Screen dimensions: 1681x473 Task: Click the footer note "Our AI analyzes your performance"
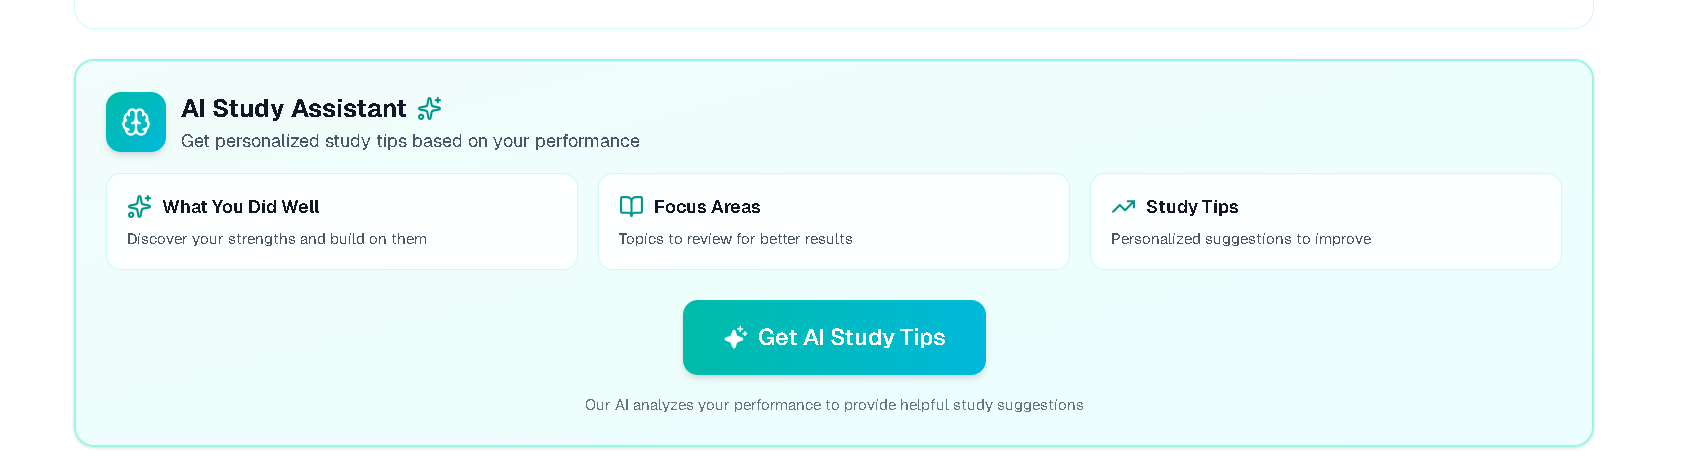click(x=834, y=405)
